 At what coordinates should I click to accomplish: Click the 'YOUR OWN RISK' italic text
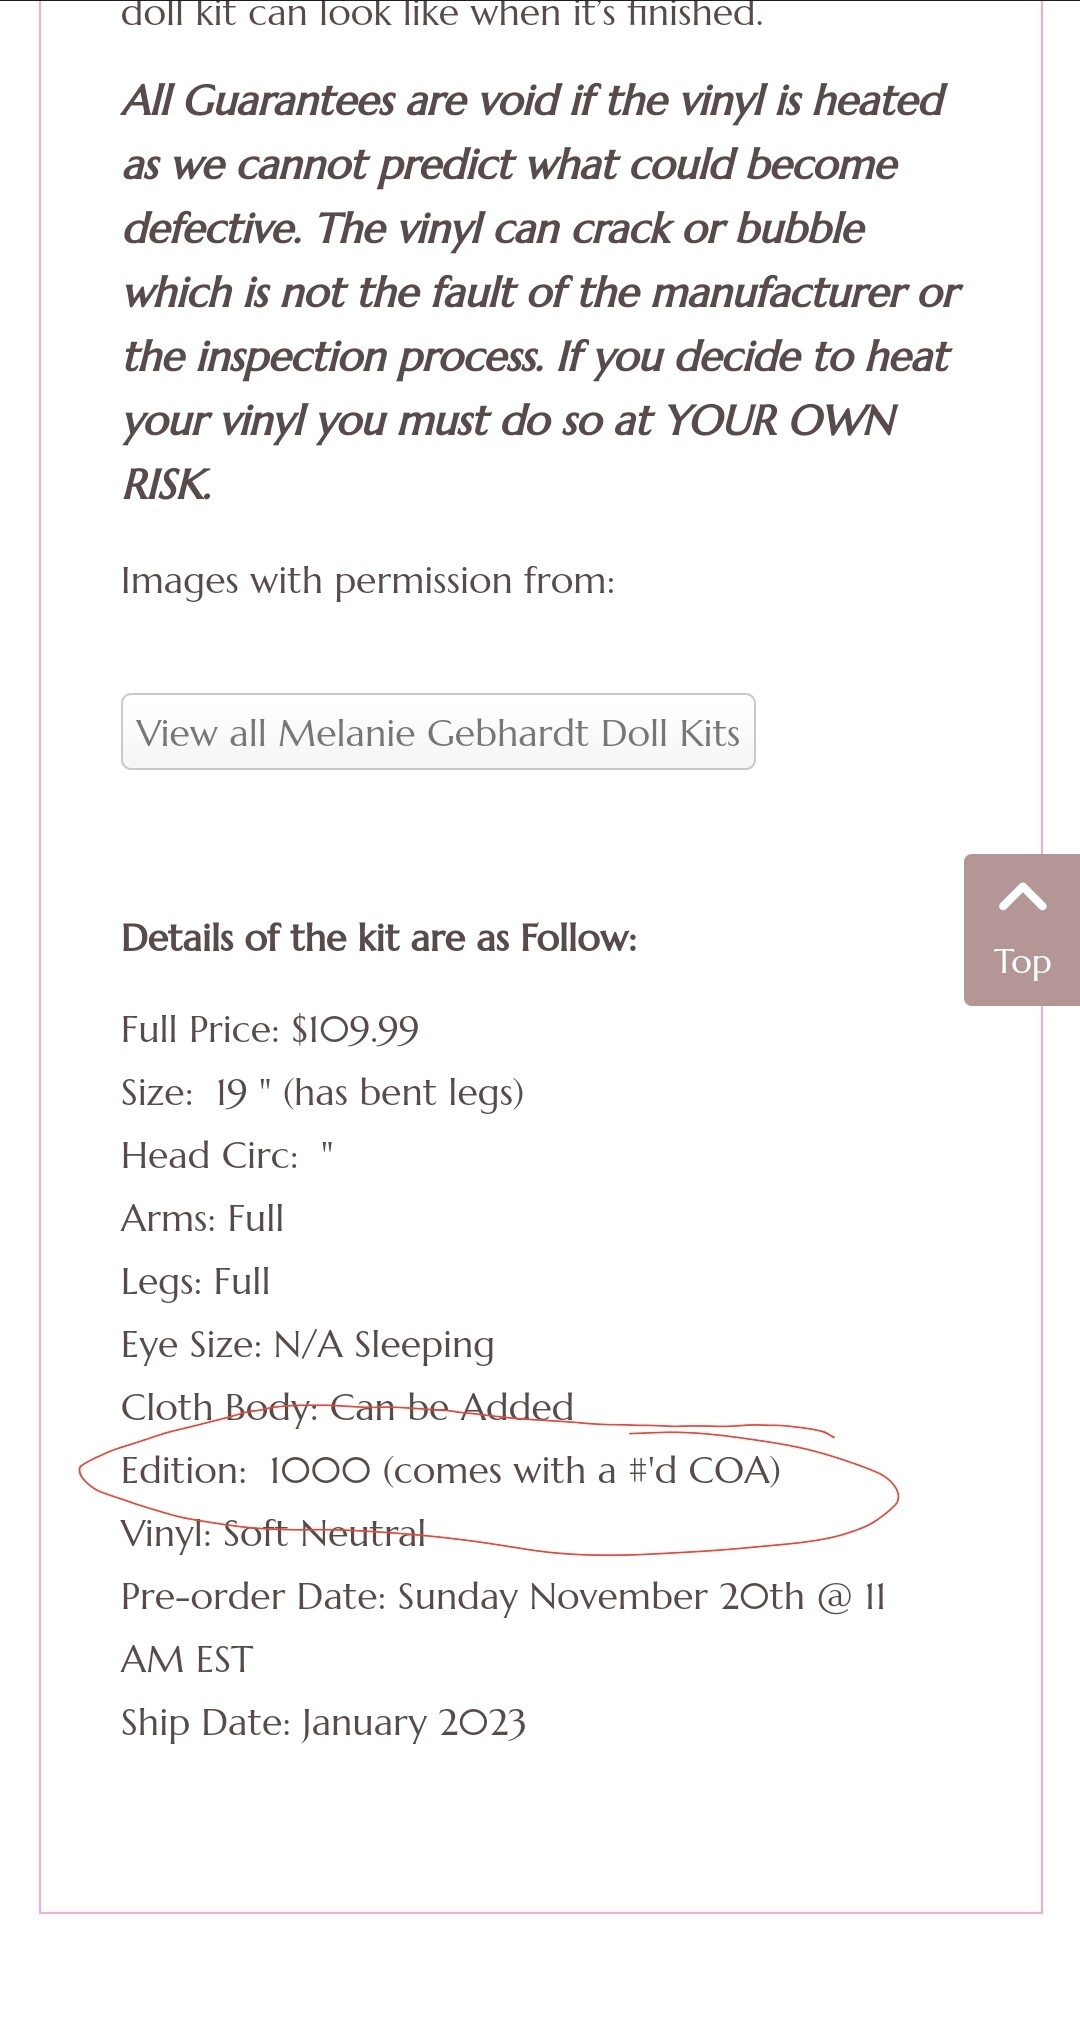tap(509, 452)
